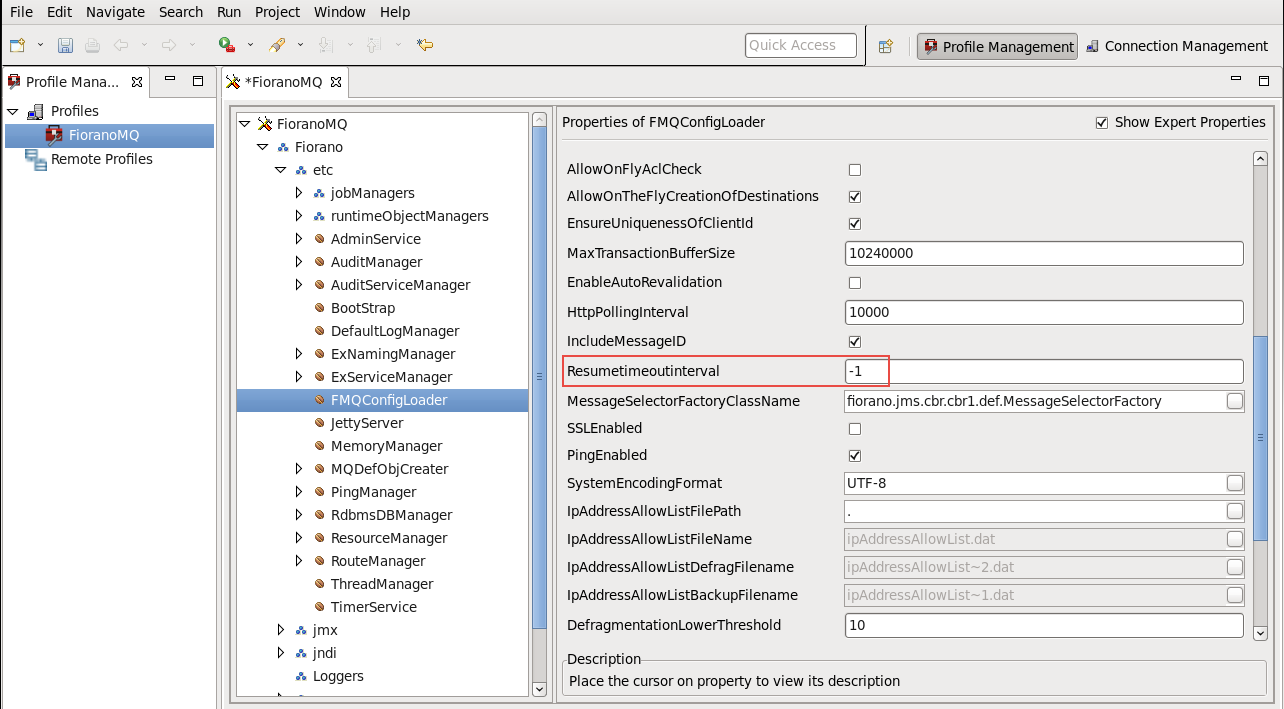Expand the jndi tree node
This screenshot has width=1284, height=709.
coord(281,653)
